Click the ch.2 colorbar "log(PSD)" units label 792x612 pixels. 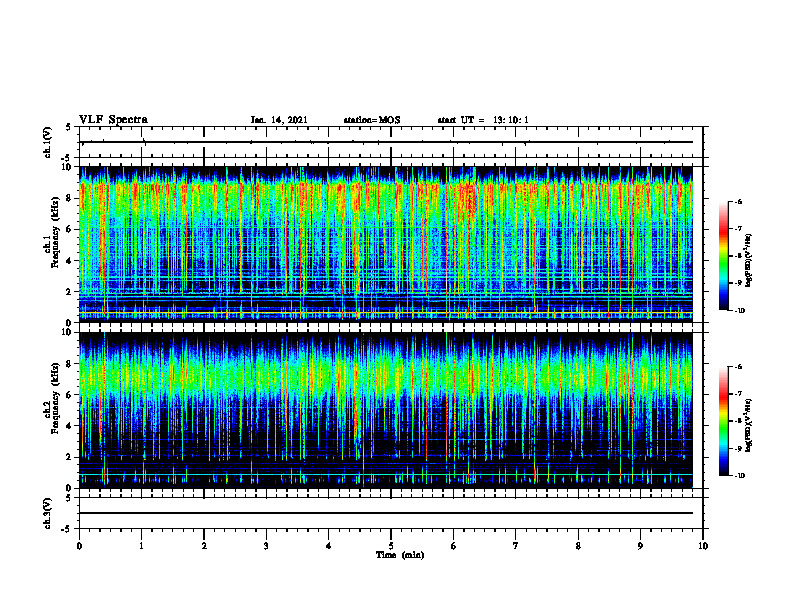pos(749,425)
